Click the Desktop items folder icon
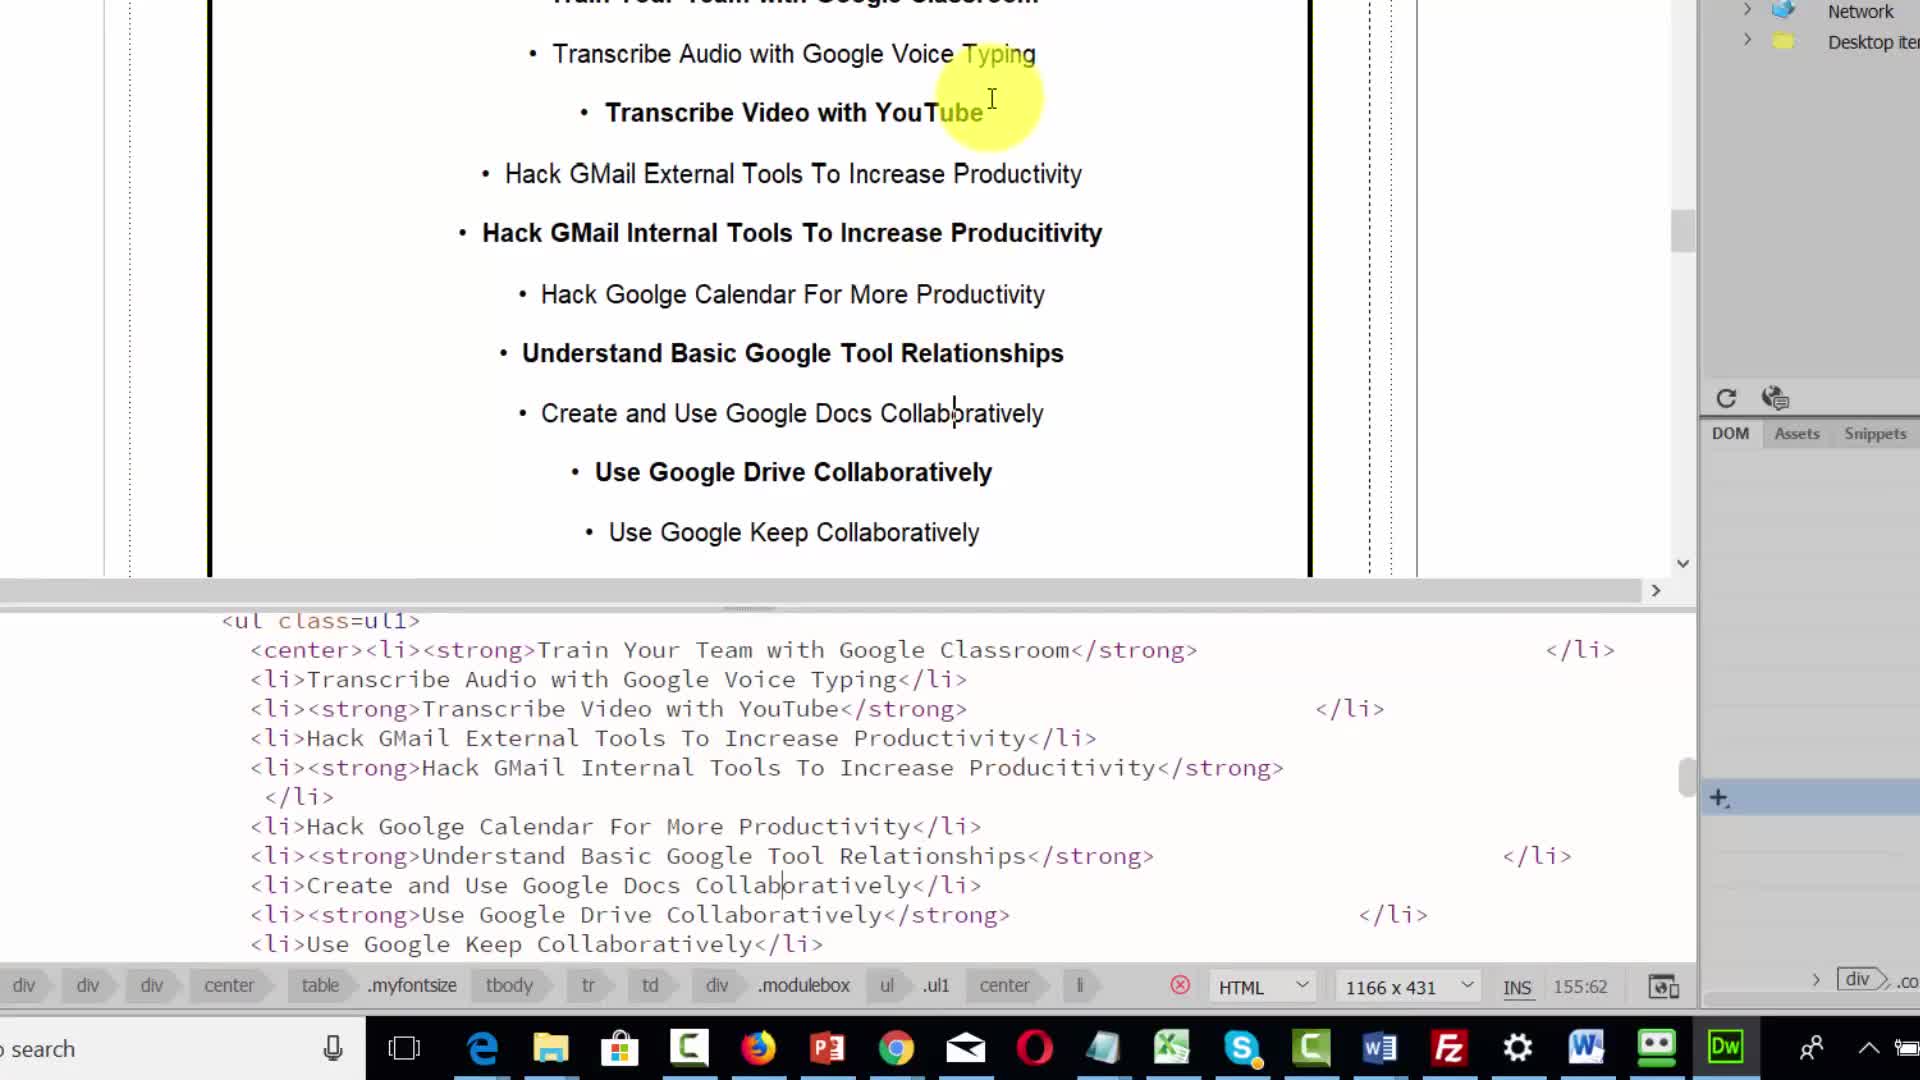 coord(1783,42)
